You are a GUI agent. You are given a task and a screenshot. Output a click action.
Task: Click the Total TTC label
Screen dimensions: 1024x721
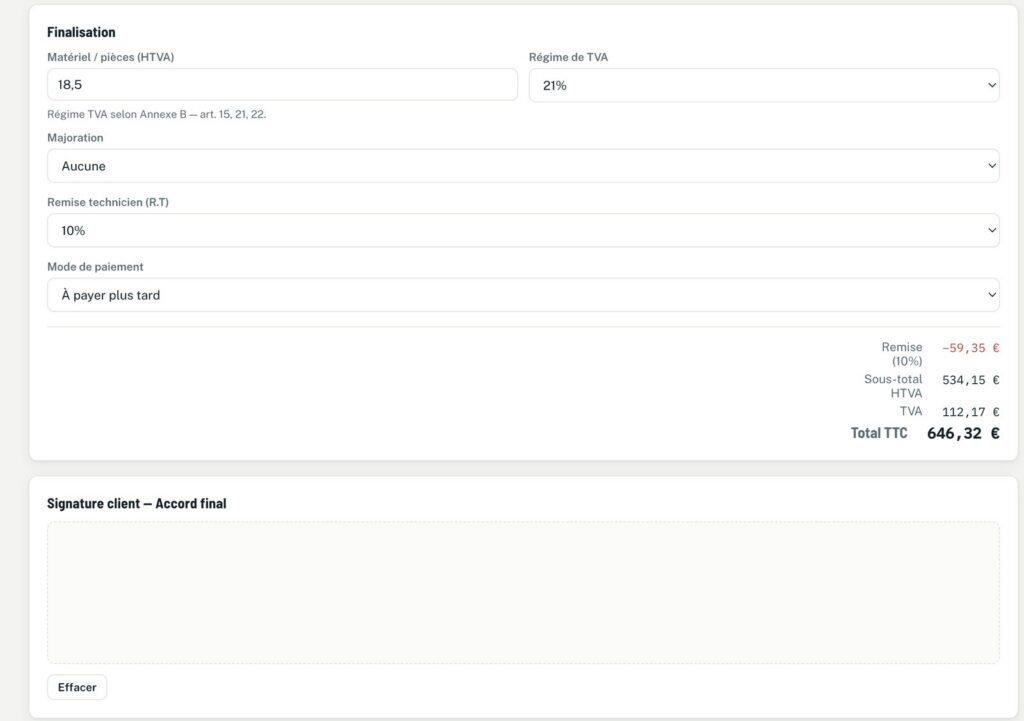[878, 433]
